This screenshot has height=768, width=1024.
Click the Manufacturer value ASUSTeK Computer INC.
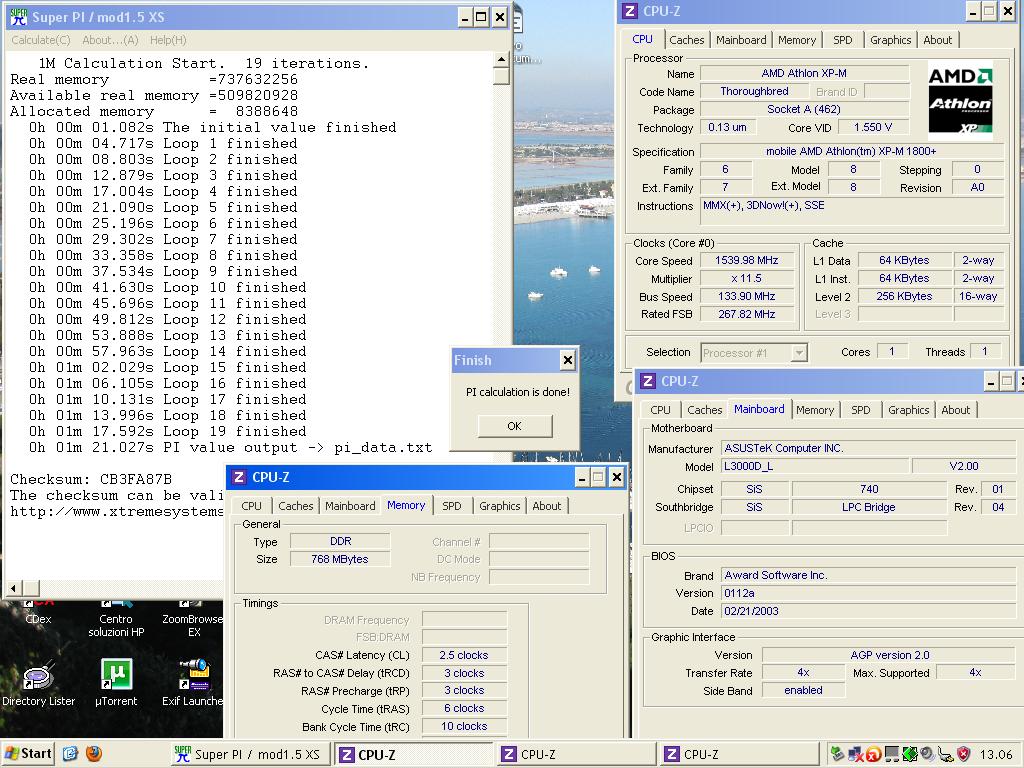(869, 449)
